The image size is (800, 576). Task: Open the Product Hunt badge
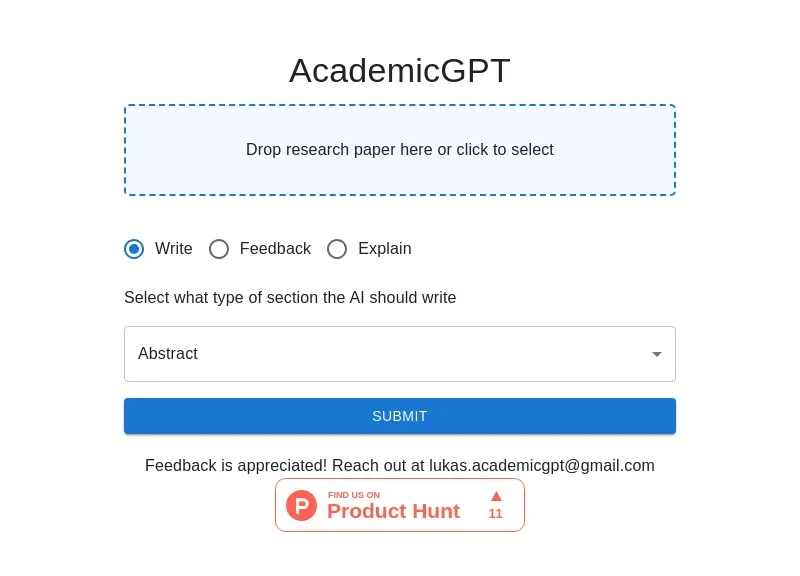click(x=400, y=505)
